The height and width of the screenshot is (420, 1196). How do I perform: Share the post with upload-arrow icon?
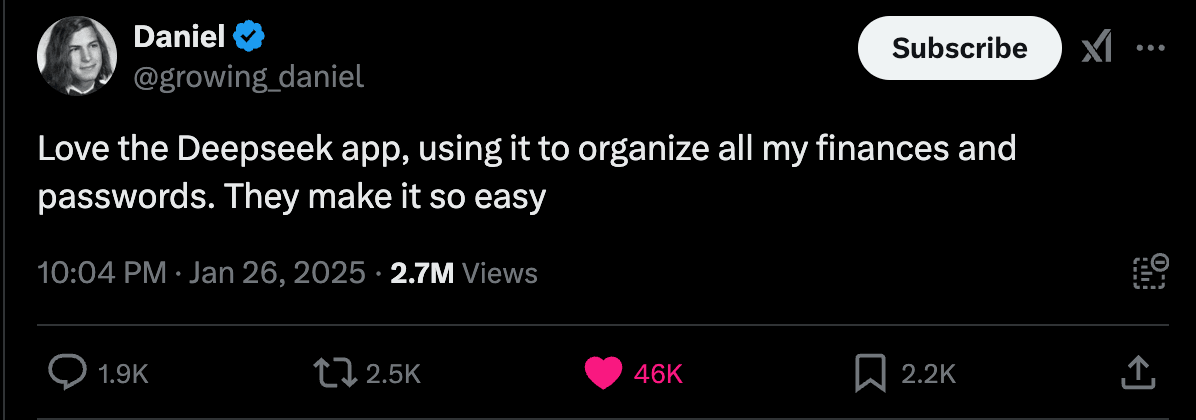[x=1136, y=373]
